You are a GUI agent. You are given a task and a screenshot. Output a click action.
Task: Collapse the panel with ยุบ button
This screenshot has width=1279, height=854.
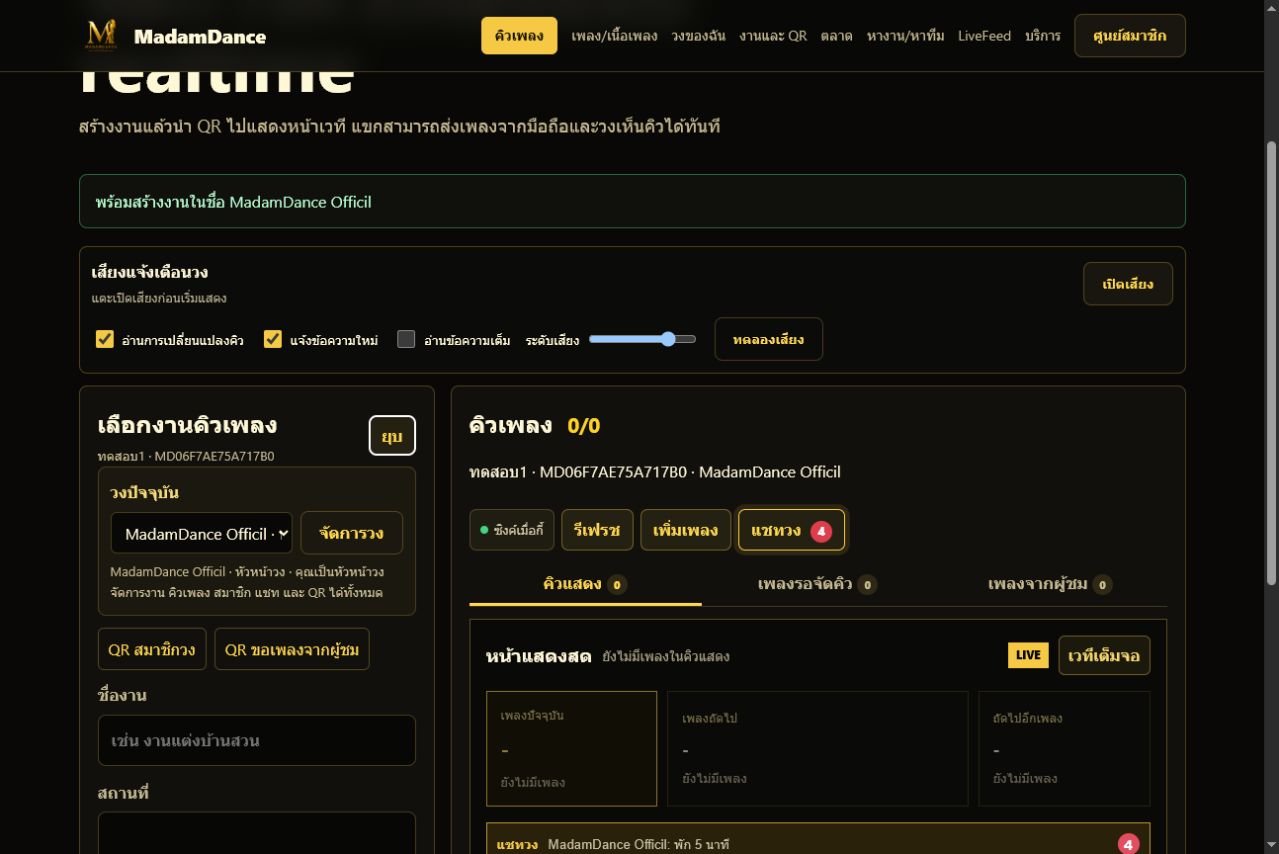[x=392, y=435]
